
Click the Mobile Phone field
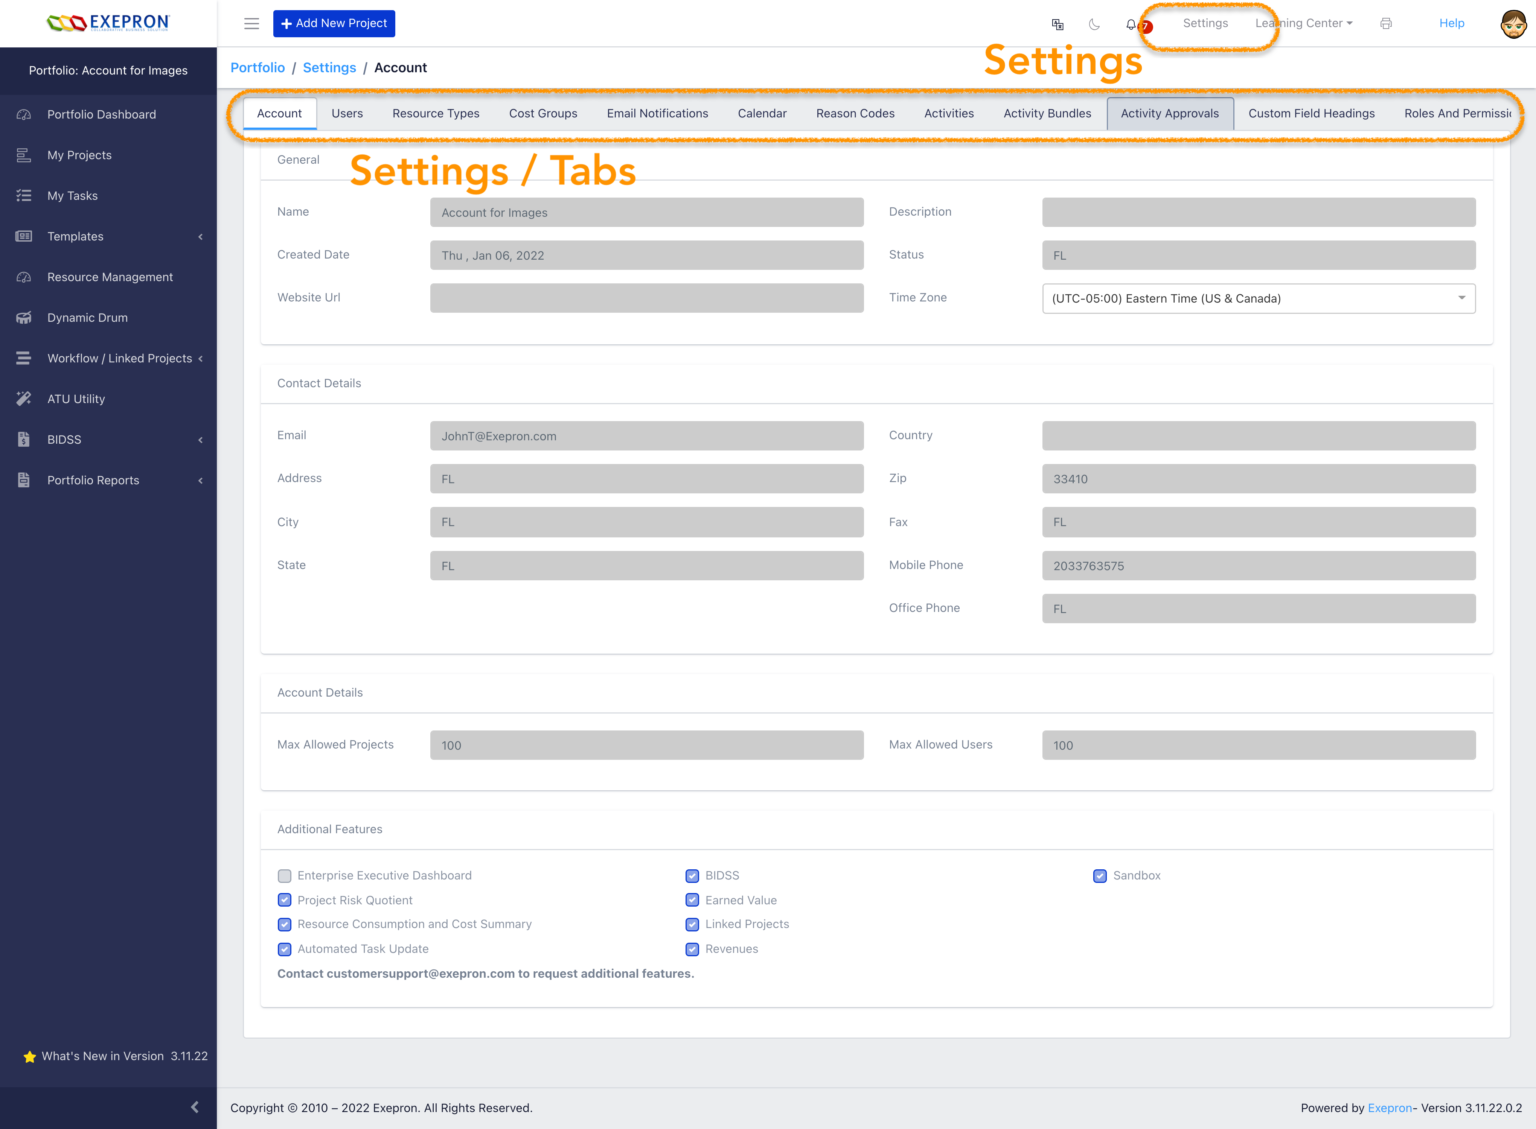click(x=1259, y=566)
